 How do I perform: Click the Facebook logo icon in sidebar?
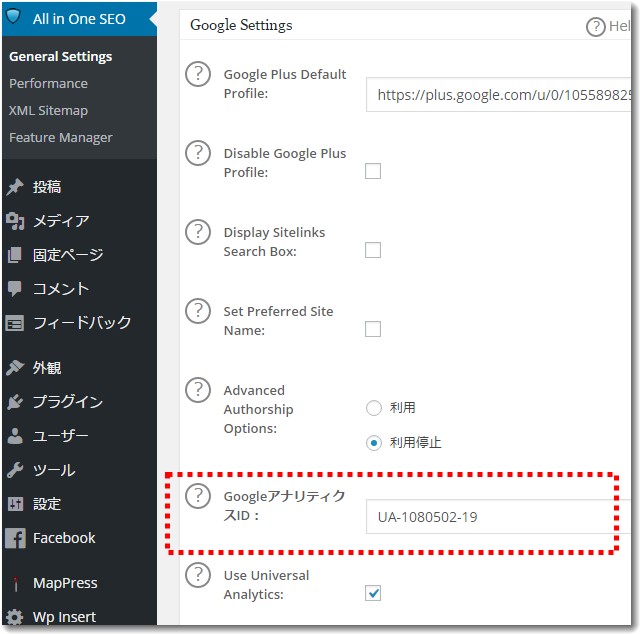15,538
